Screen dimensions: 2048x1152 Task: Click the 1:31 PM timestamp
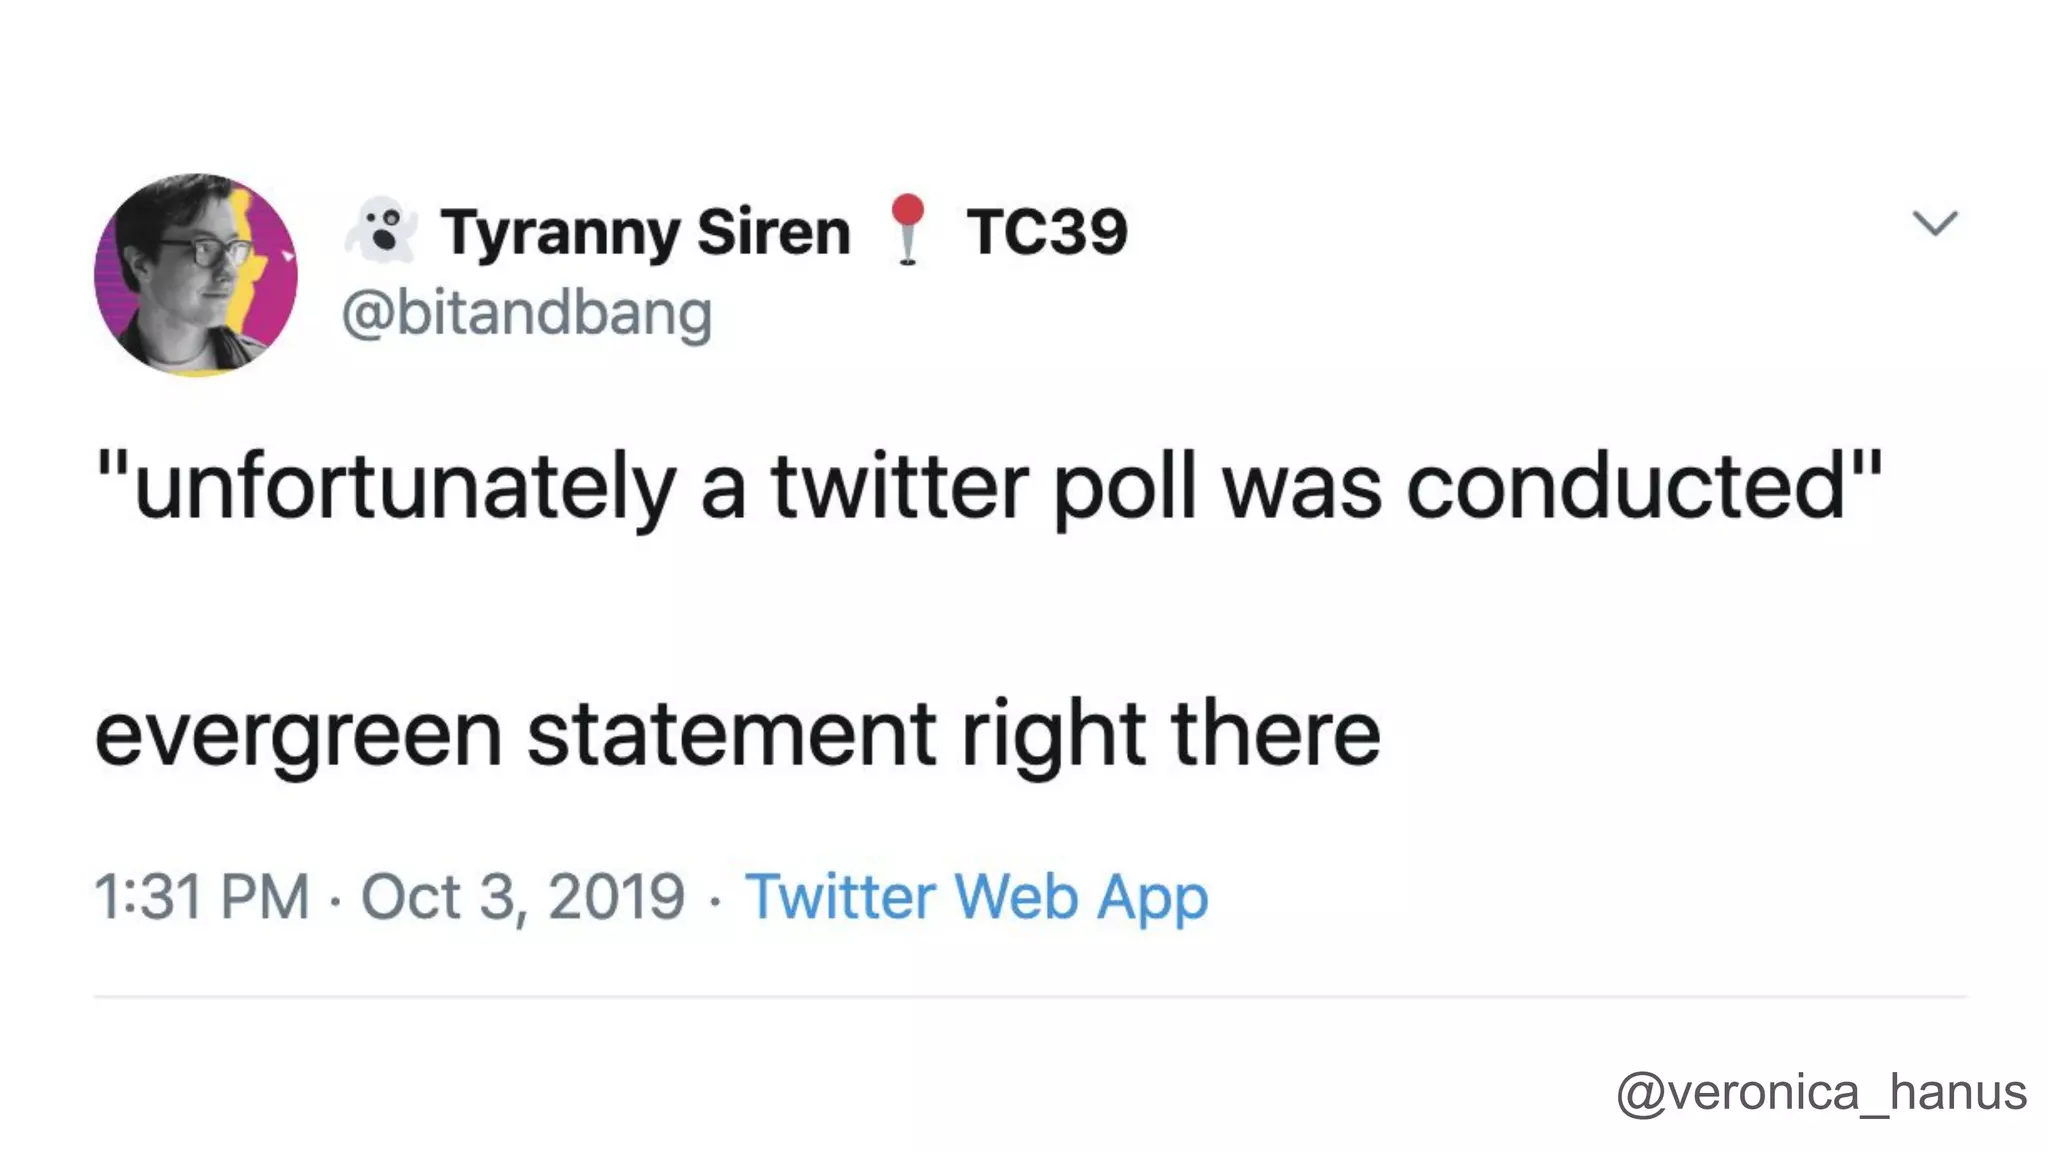coord(201,896)
